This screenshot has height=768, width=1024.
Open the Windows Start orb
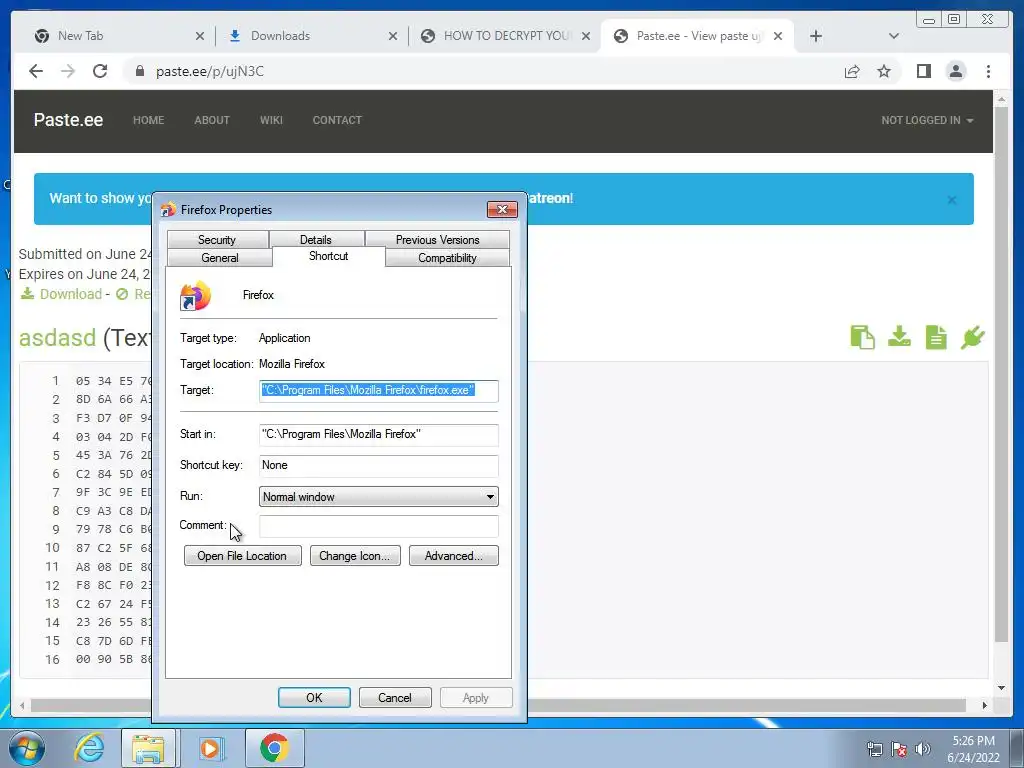point(26,748)
